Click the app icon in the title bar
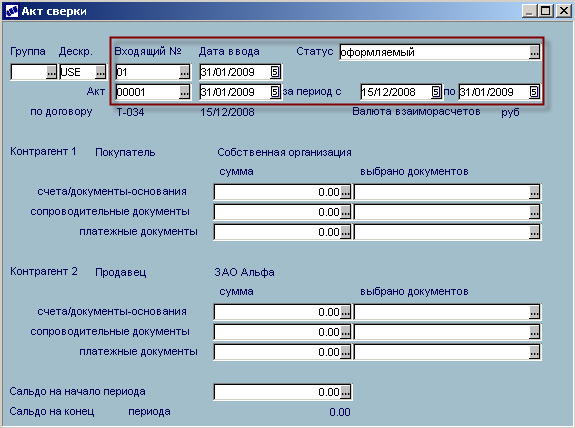Viewport: 575px width, 428px height. coord(11,11)
